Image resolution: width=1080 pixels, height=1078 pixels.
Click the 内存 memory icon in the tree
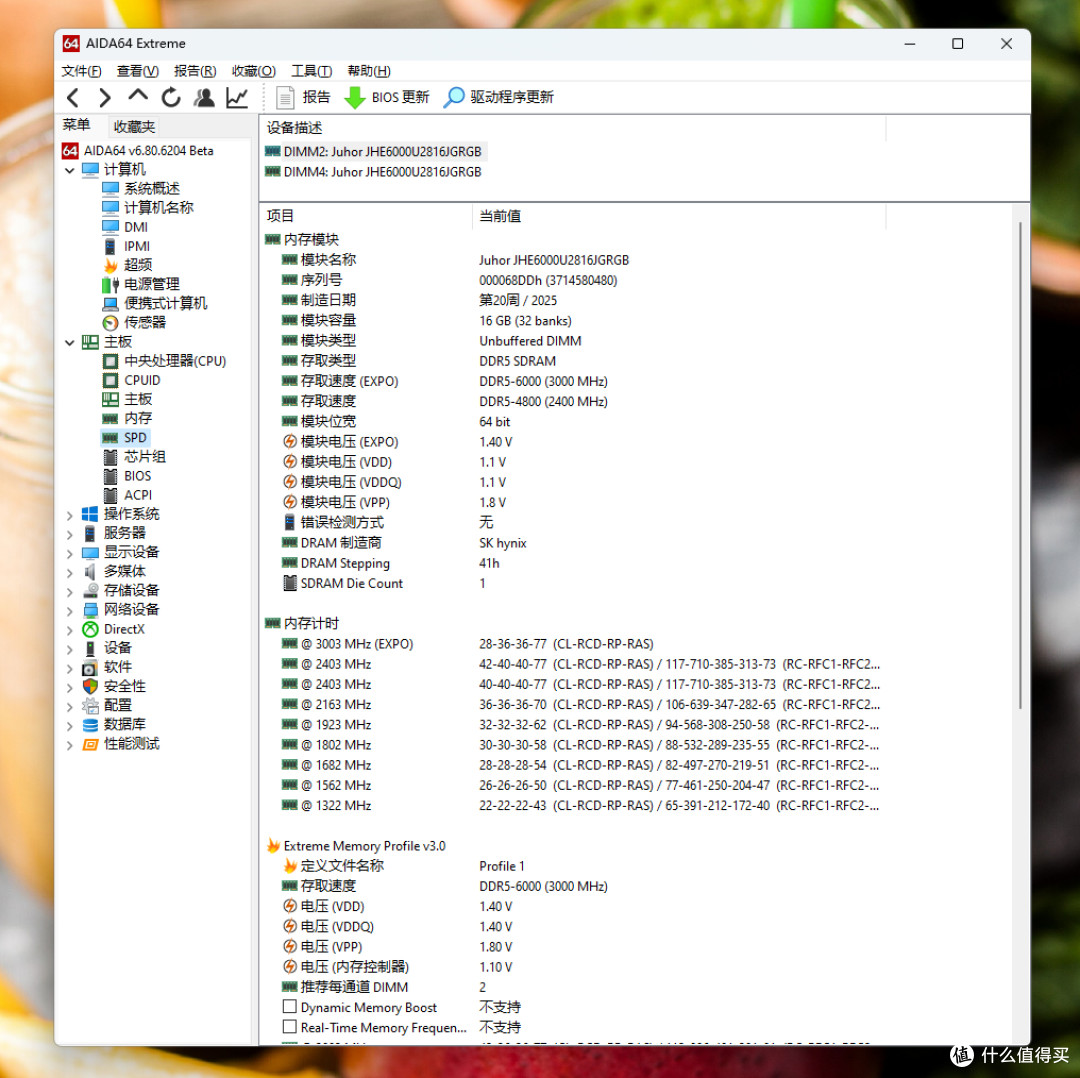pyautogui.click(x=110, y=419)
